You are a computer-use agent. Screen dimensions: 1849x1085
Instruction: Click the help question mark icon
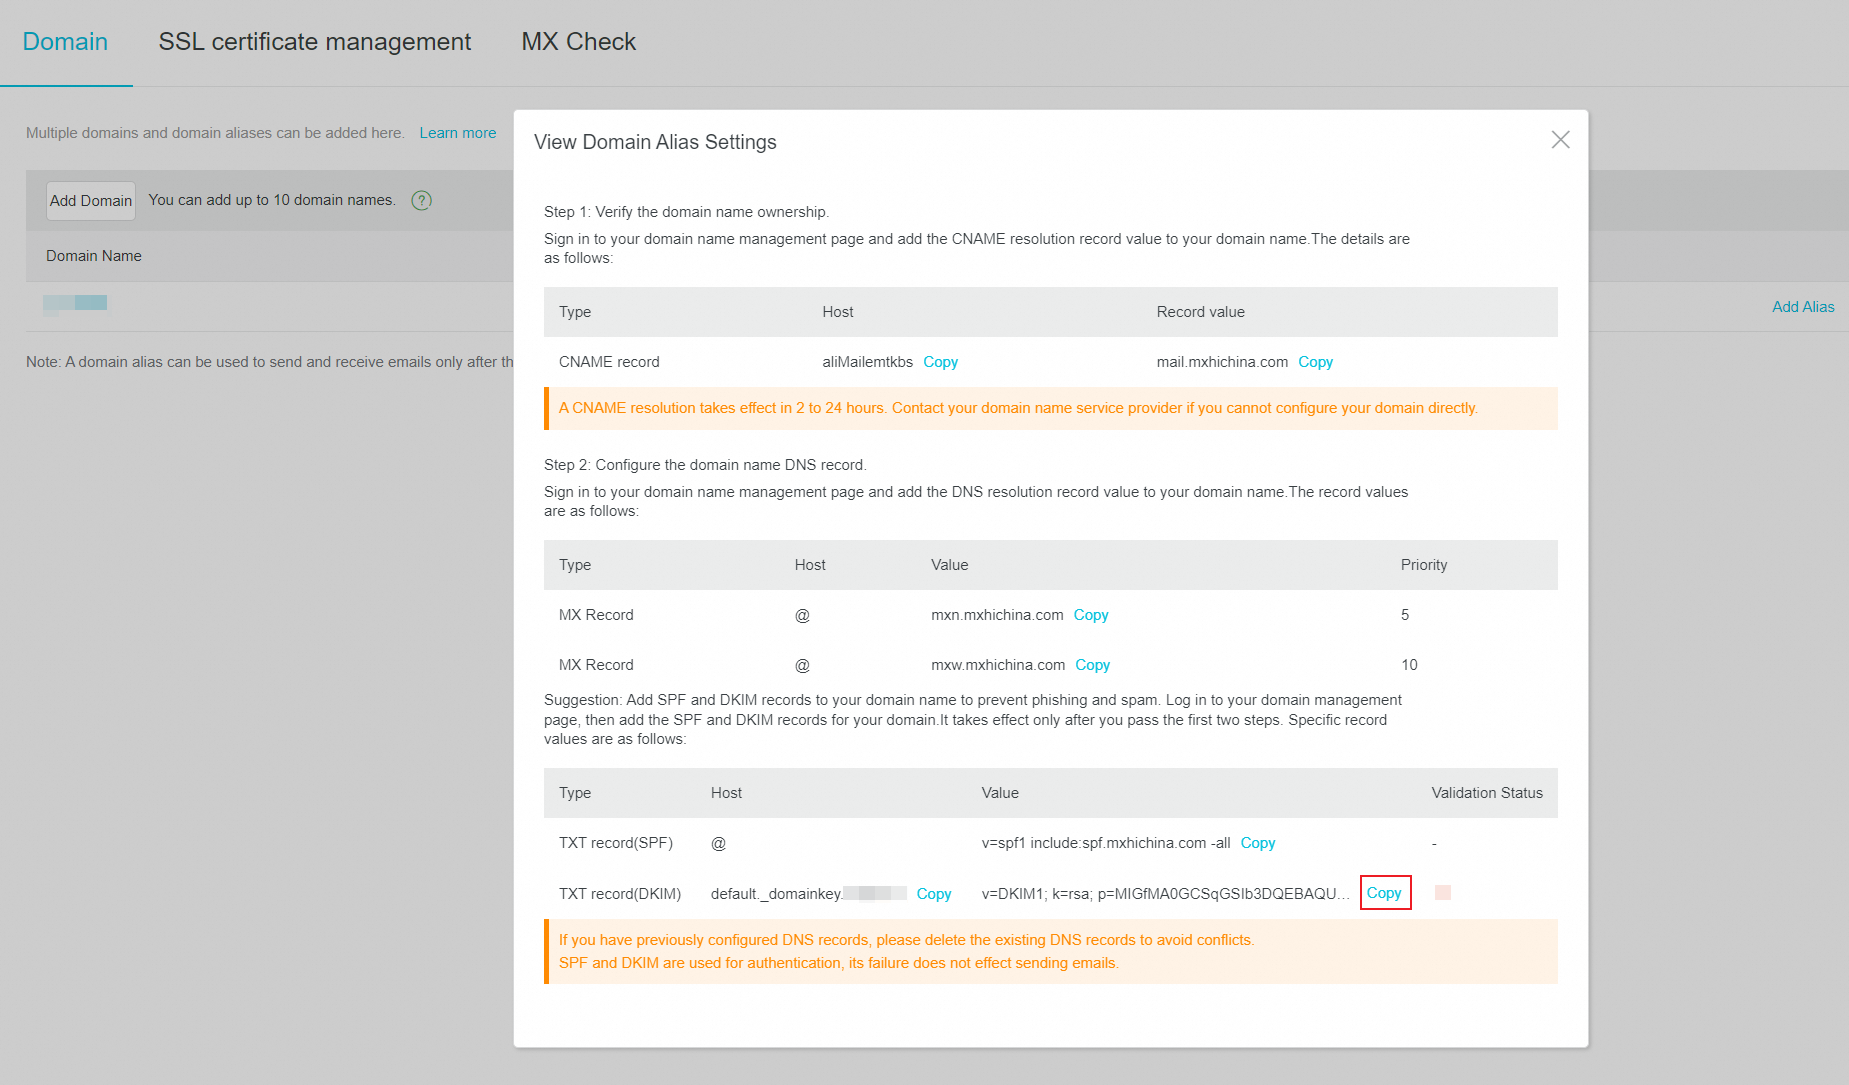pos(422,200)
